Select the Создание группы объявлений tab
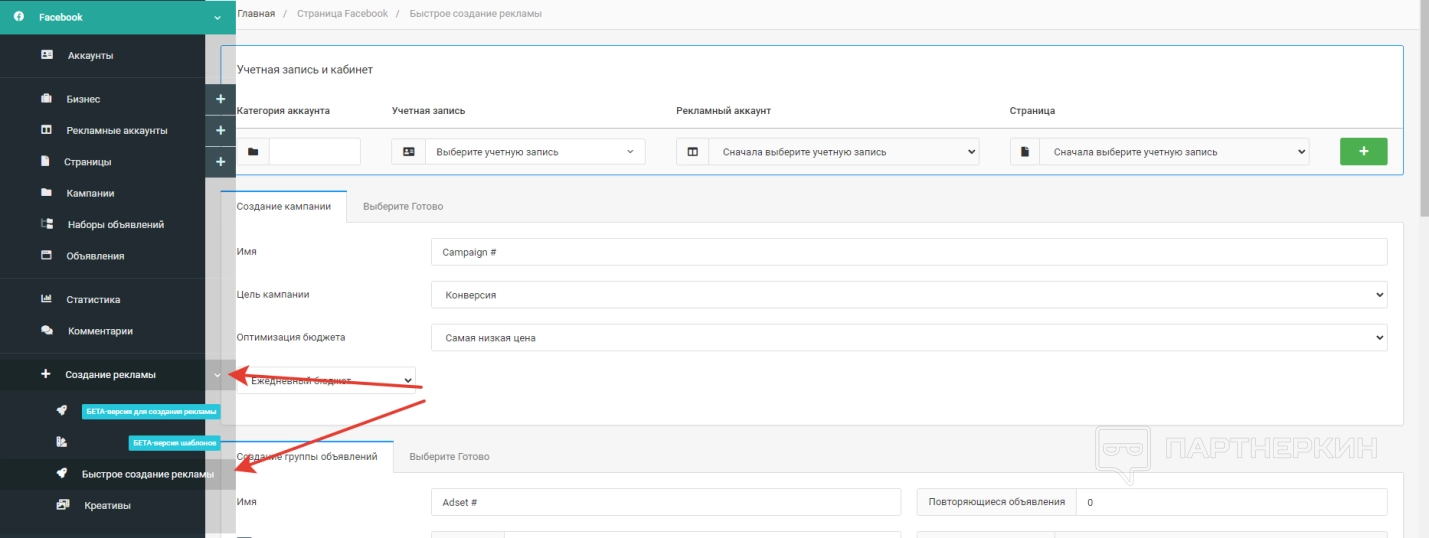1429x538 pixels. (307, 456)
